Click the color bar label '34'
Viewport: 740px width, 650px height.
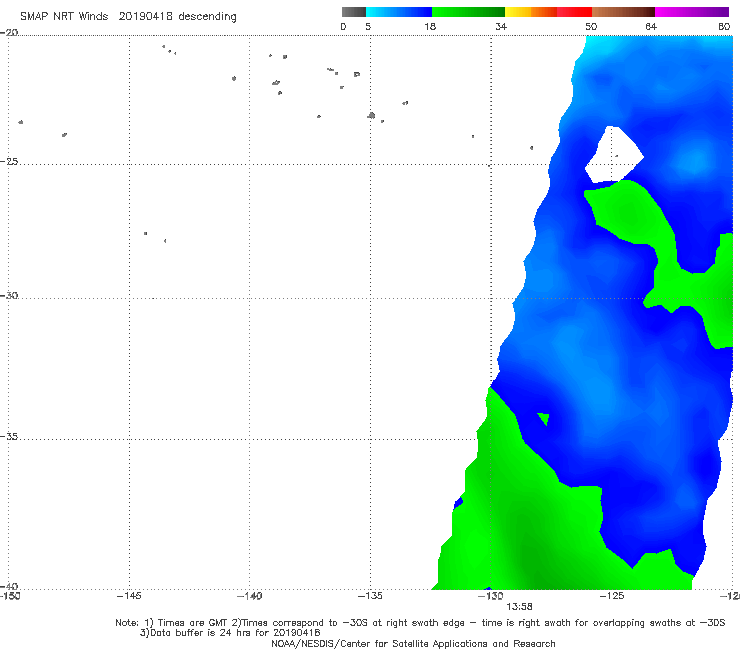501,26
